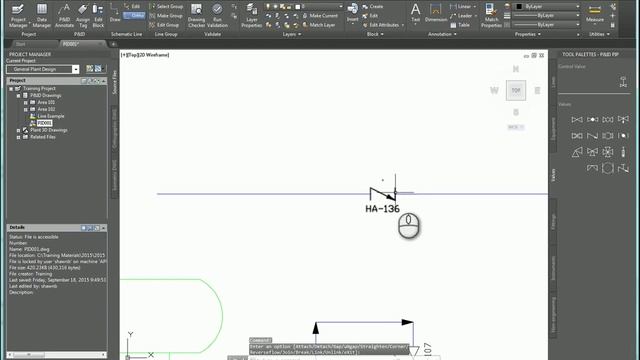Collapse the Training Project tree node
The image size is (640, 360).
11,89
